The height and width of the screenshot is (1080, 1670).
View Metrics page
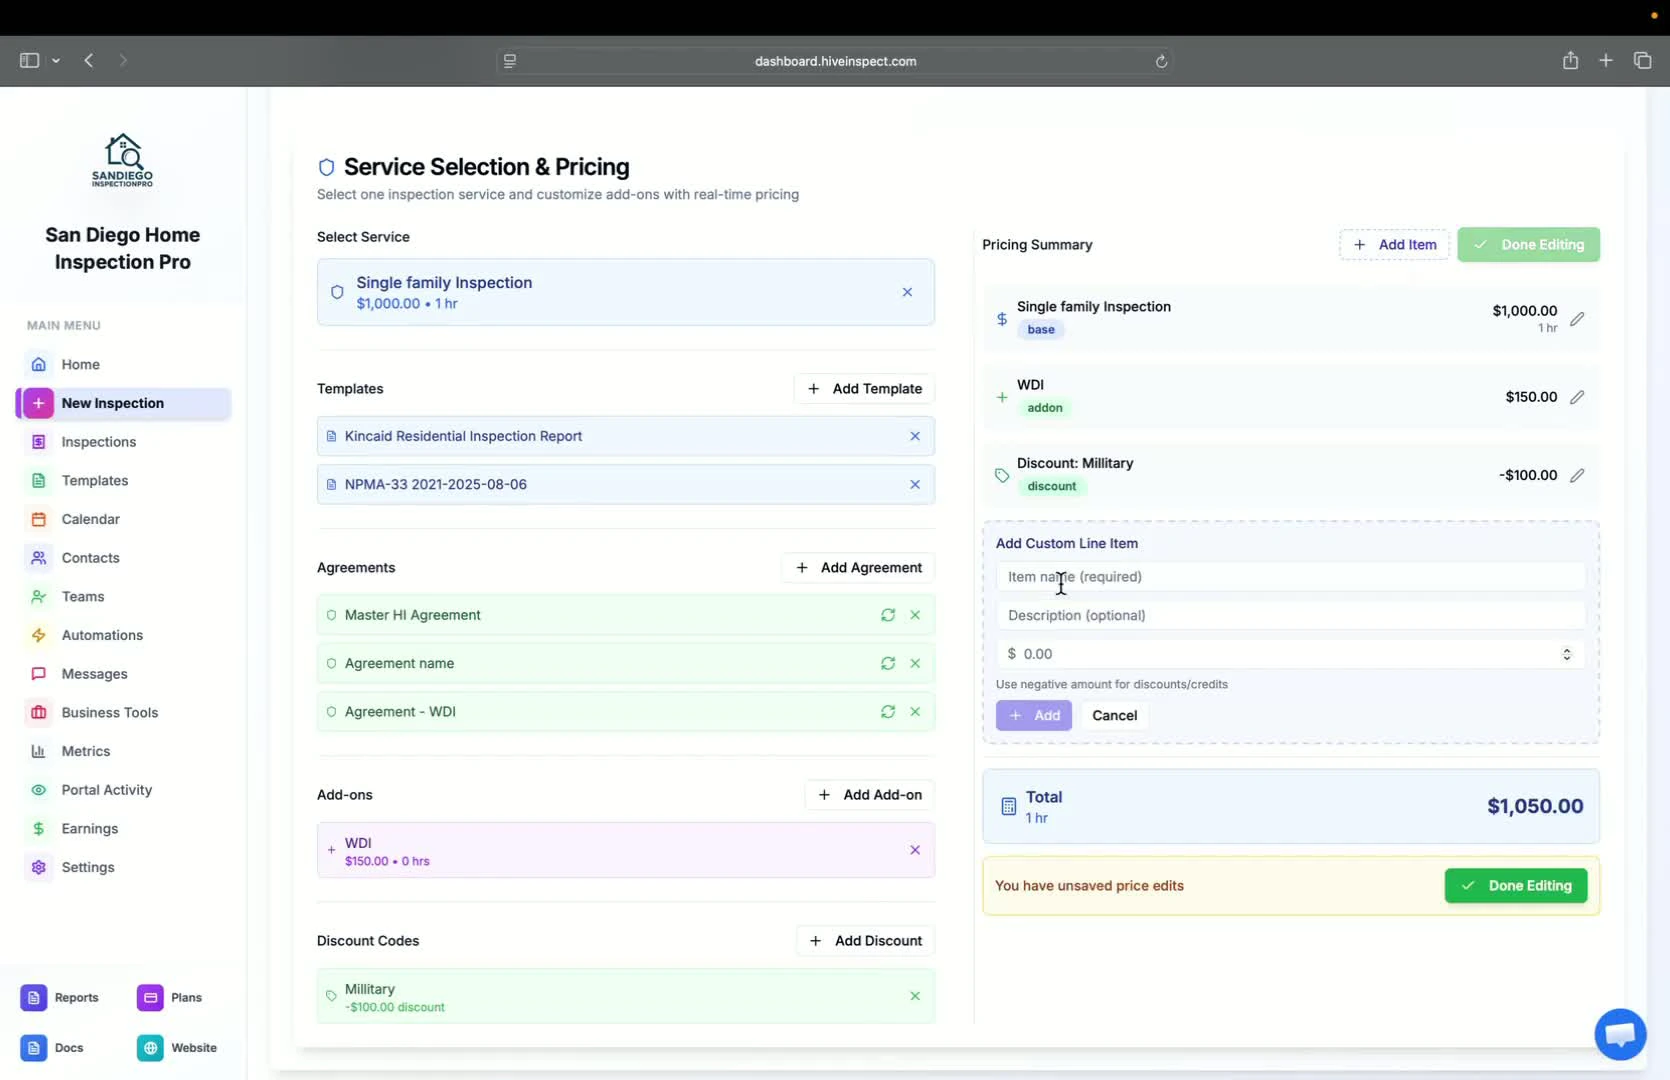click(85, 751)
